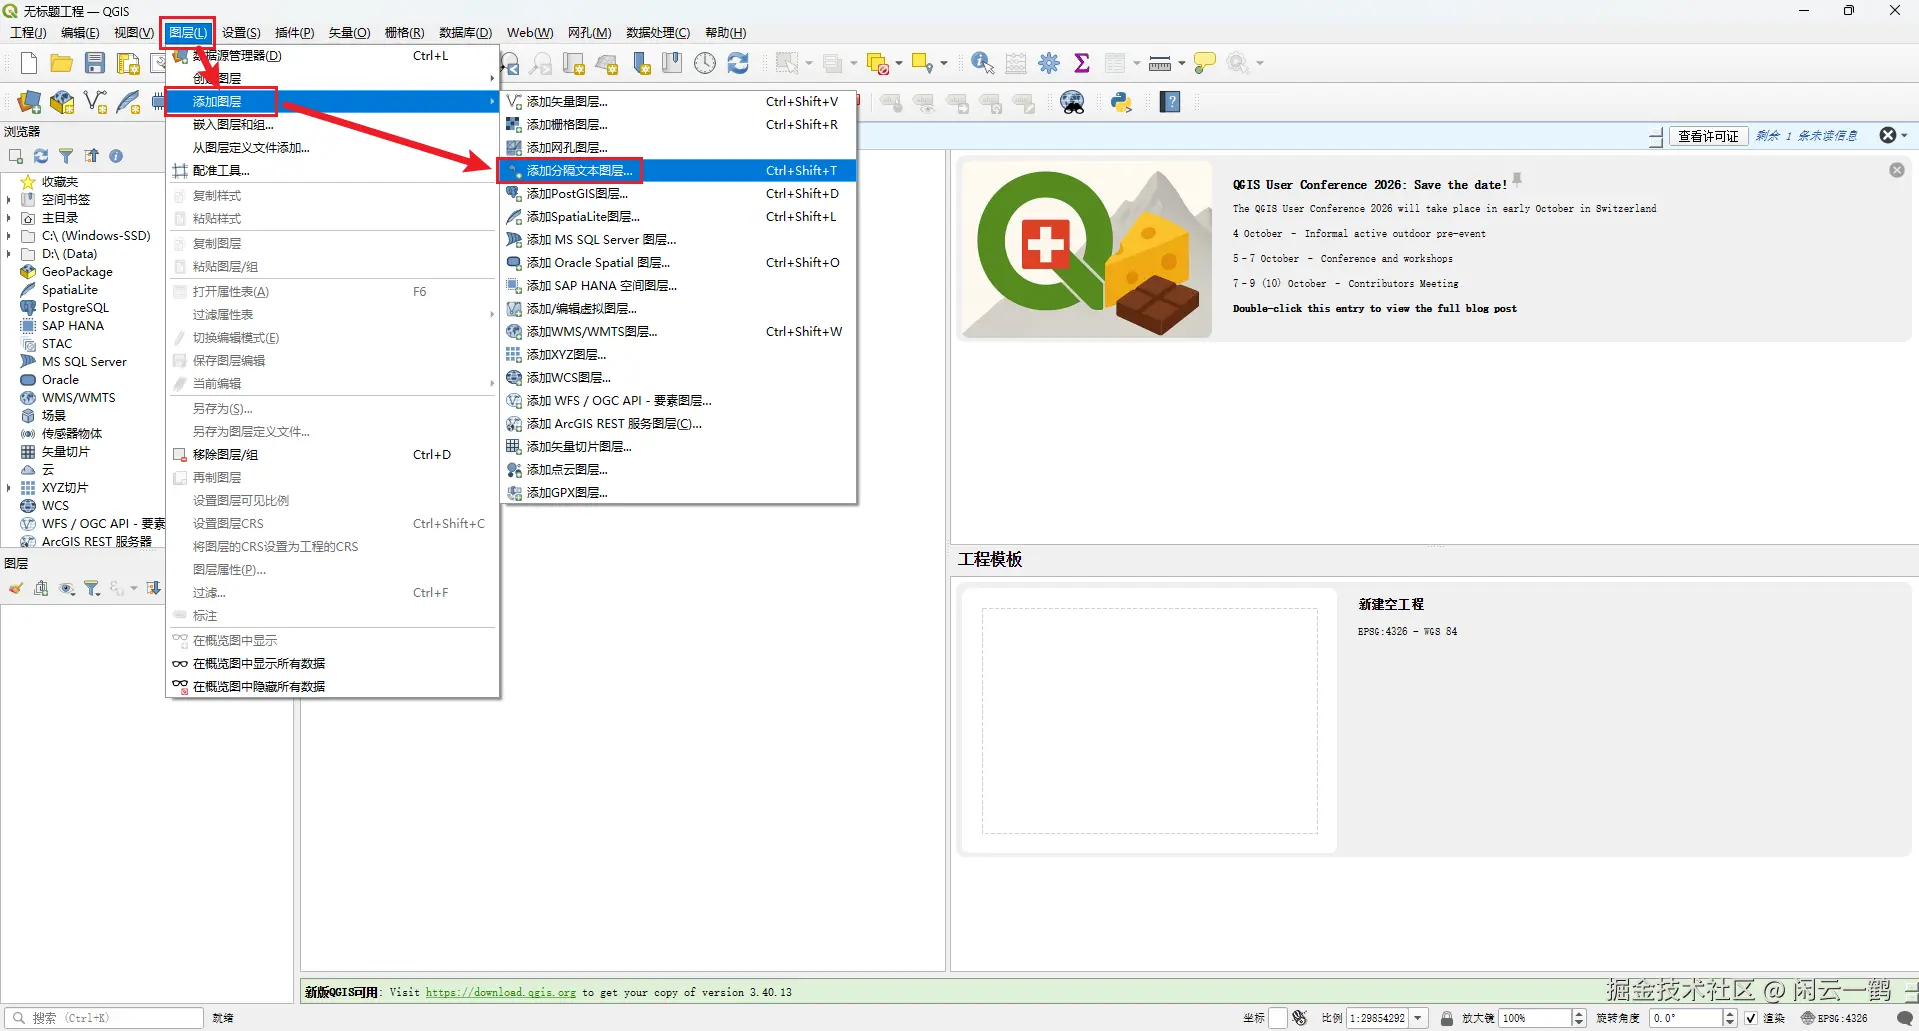The height and width of the screenshot is (1031, 1919).
Task: Show browser item properties info icon
Action: (x=116, y=156)
